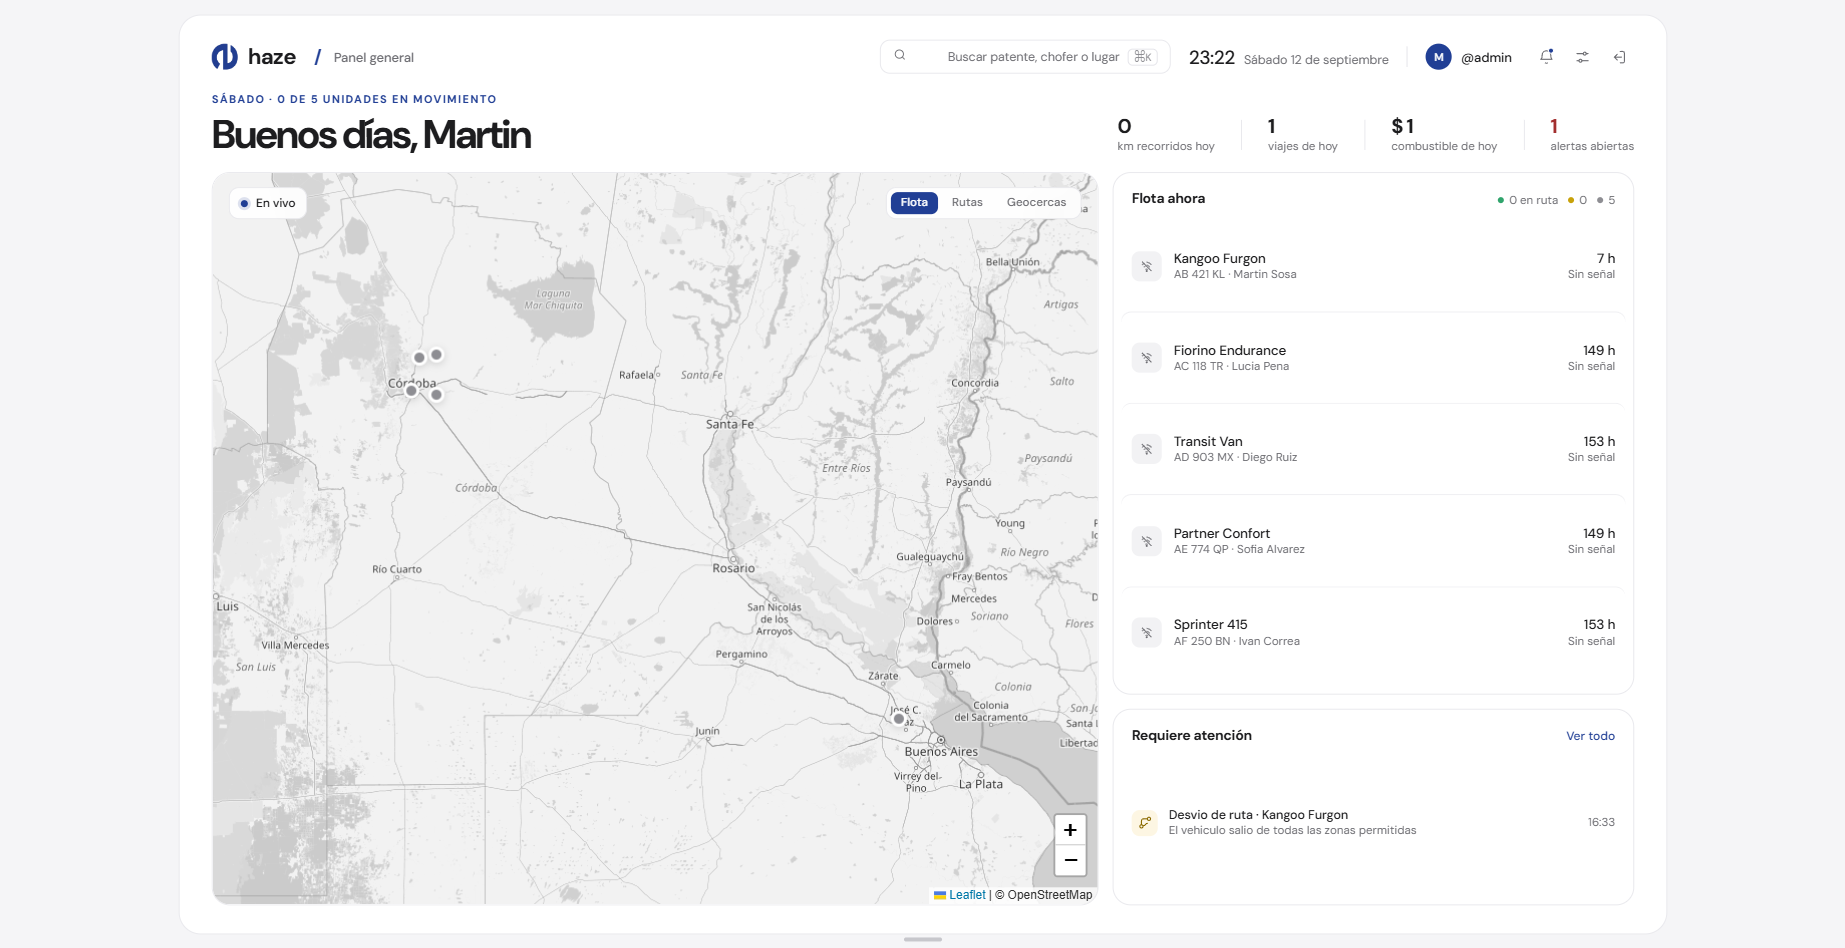Click the km recorridos hoy stat

pos(1166,134)
